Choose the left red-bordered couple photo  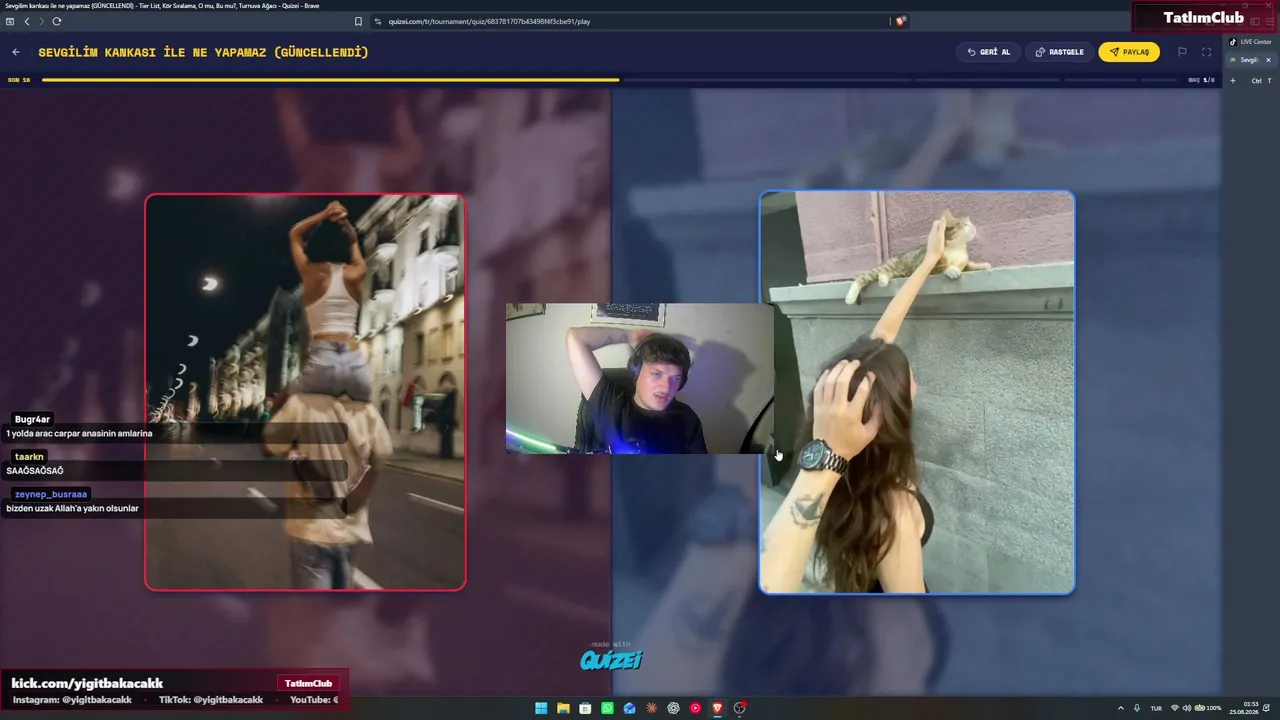point(305,392)
